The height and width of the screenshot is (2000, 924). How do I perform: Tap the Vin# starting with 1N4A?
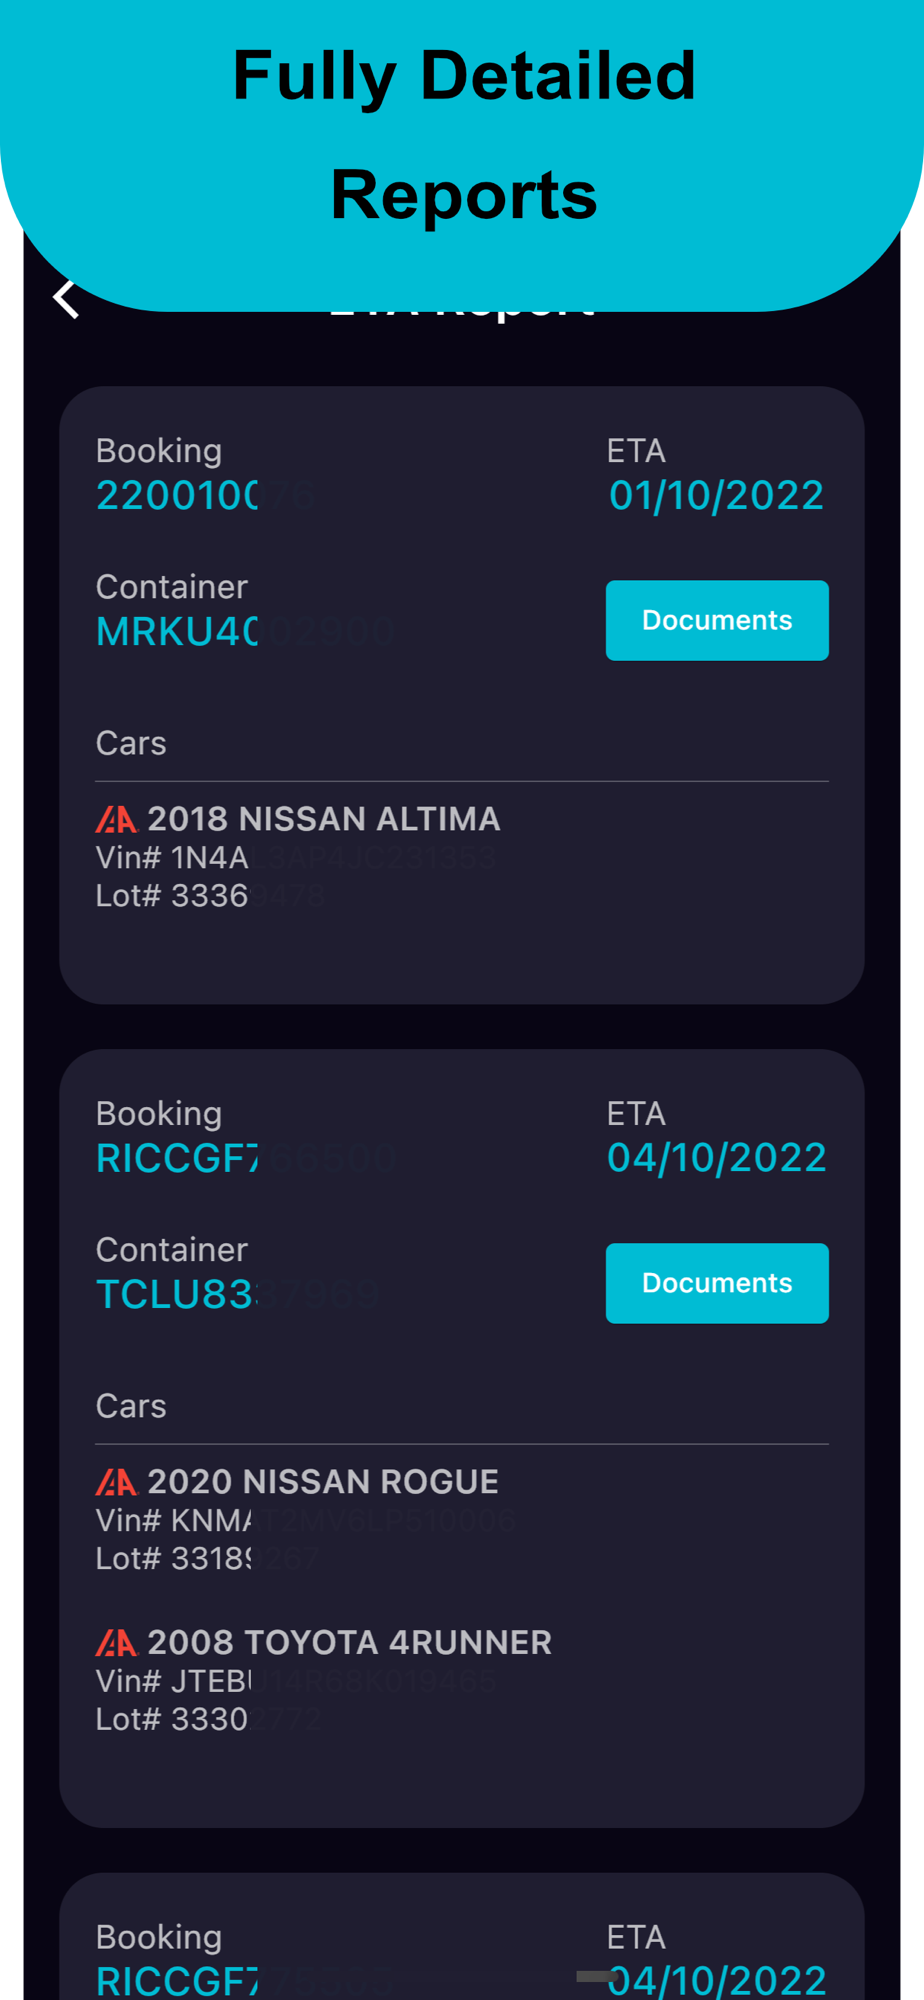[x=172, y=858]
